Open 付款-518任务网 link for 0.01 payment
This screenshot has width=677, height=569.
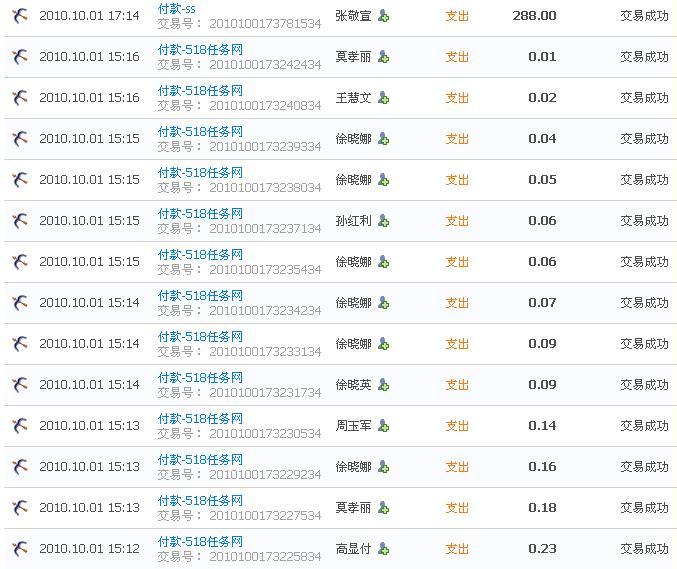pyautogui.click(x=200, y=49)
